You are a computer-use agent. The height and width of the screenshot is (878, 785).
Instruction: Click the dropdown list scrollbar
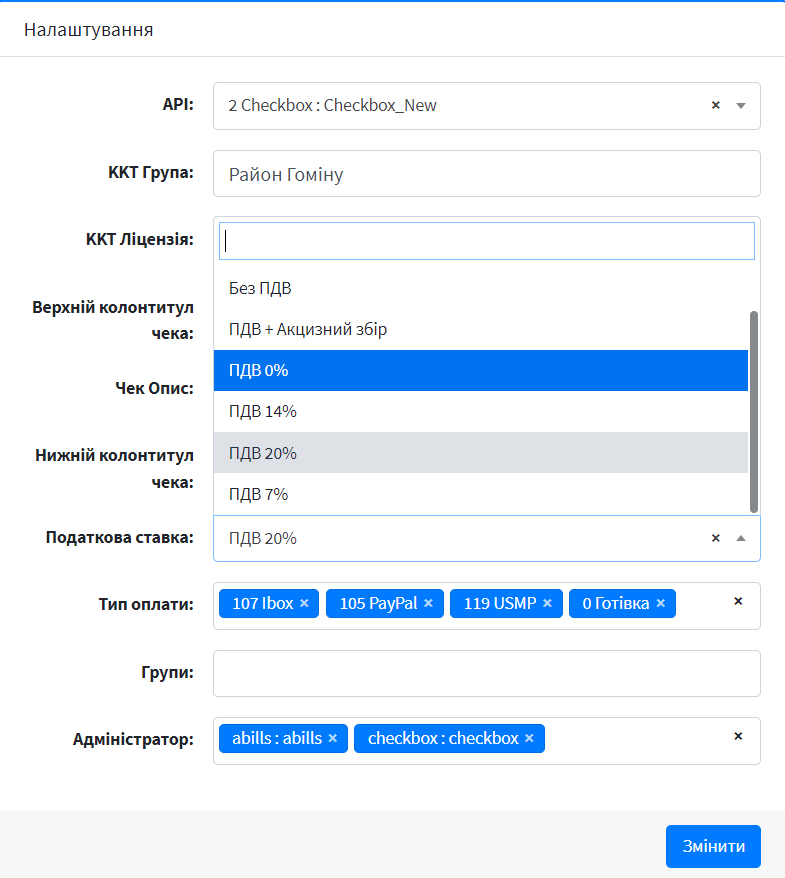pos(754,410)
